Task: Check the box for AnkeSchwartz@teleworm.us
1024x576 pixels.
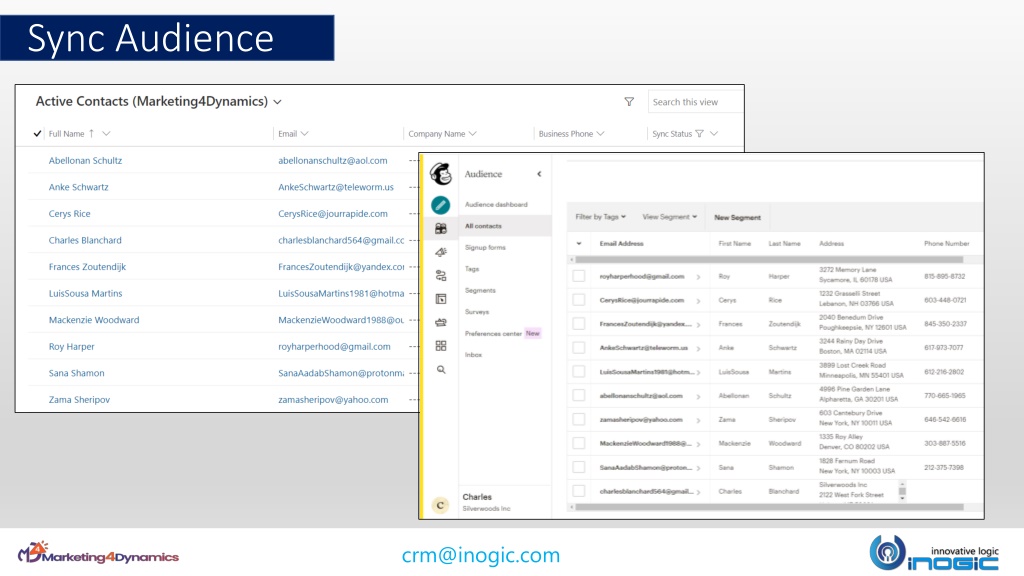Action: [579, 347]
